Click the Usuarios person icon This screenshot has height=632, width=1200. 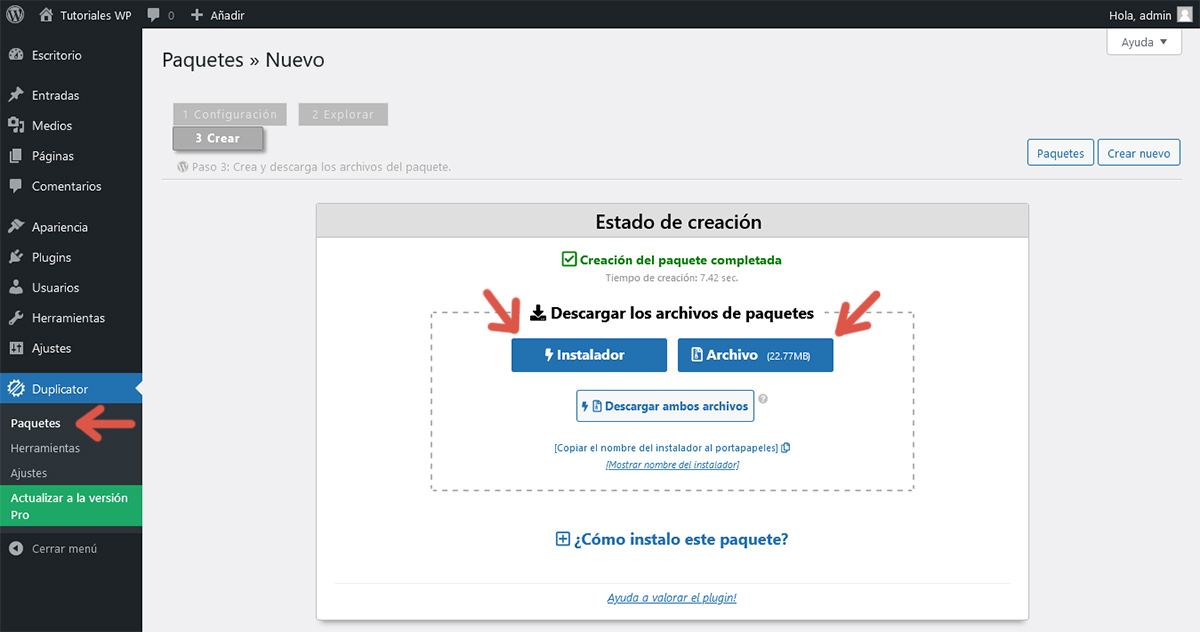click(16, 288)
